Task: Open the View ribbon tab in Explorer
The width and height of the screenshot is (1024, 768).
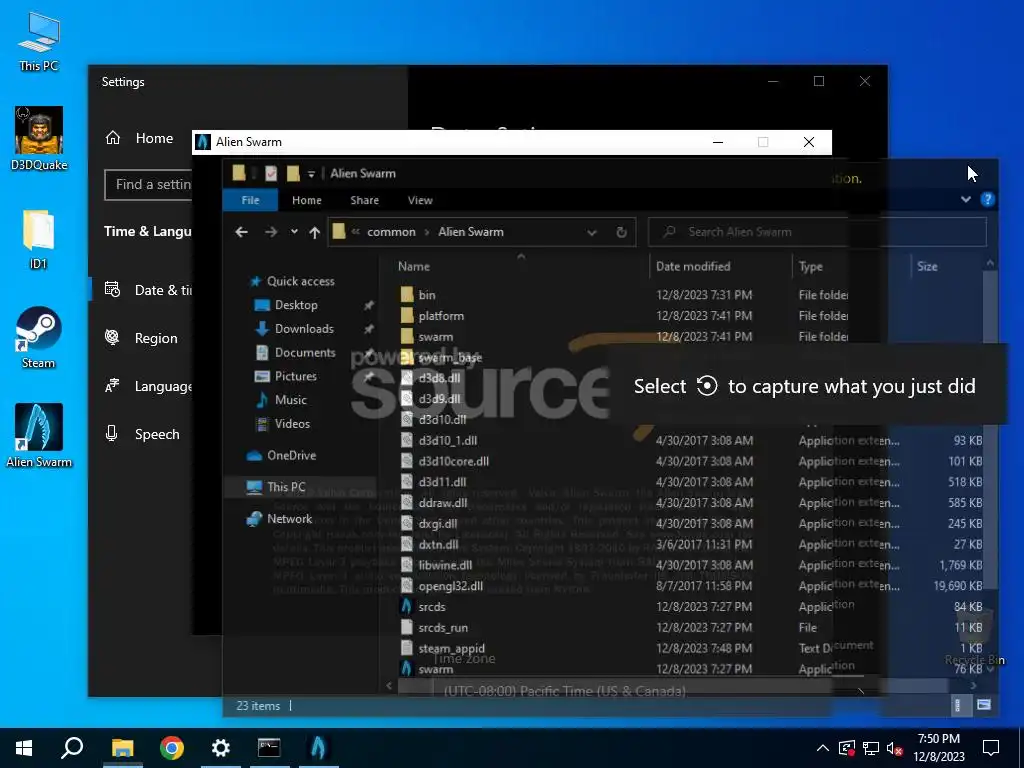Action: pos(420,200)
